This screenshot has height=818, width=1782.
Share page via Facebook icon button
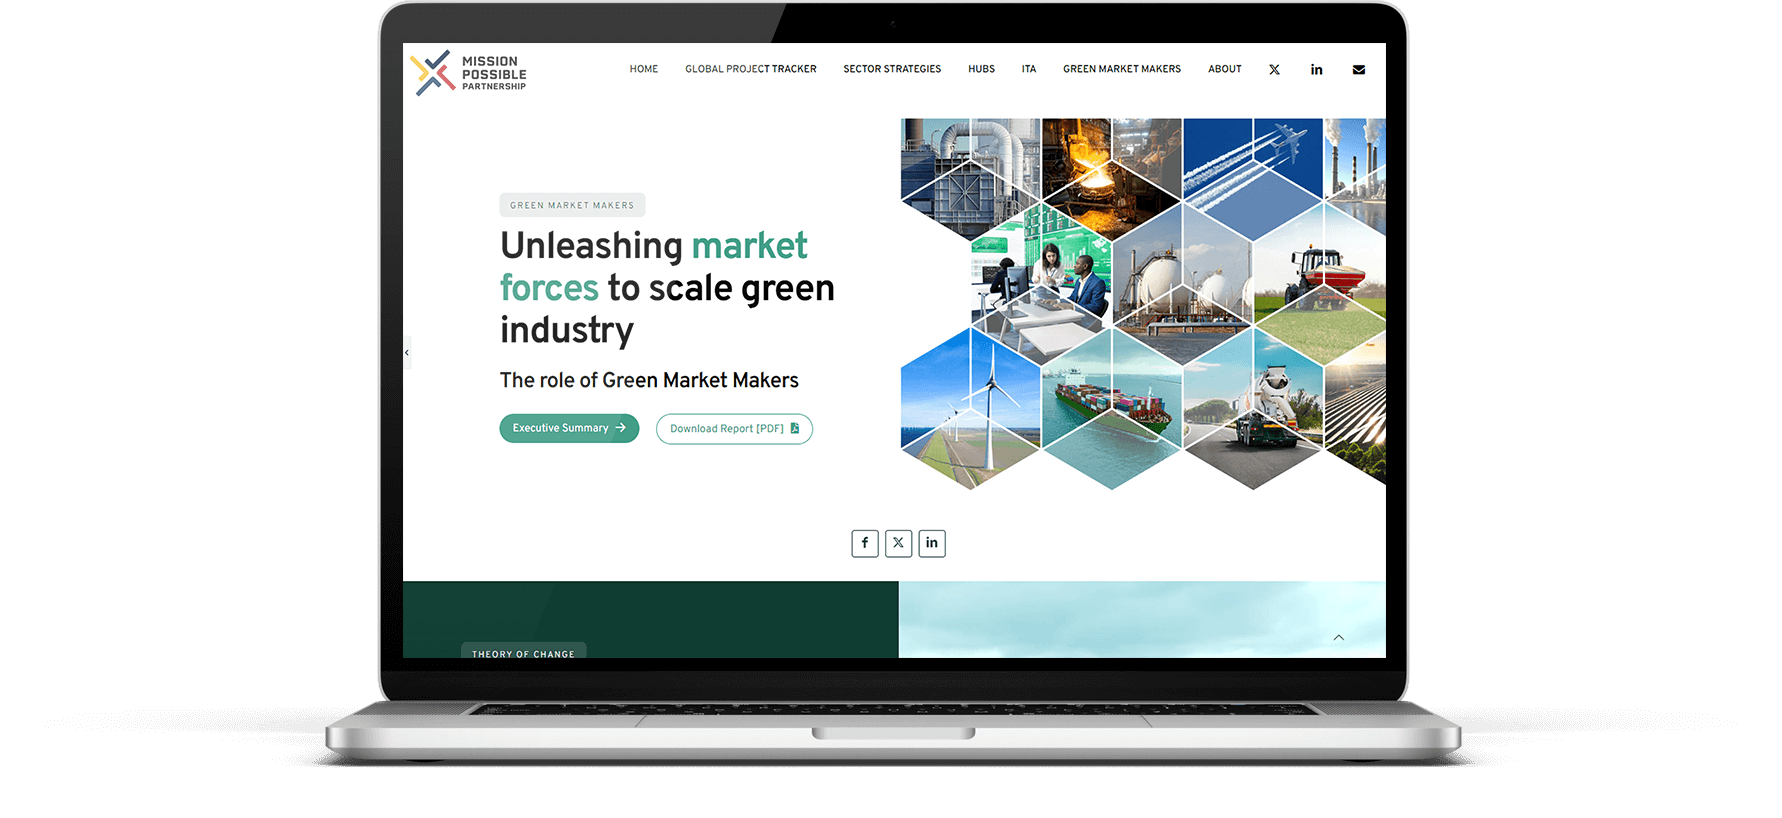pyautogui.click(x=865, y=543)
